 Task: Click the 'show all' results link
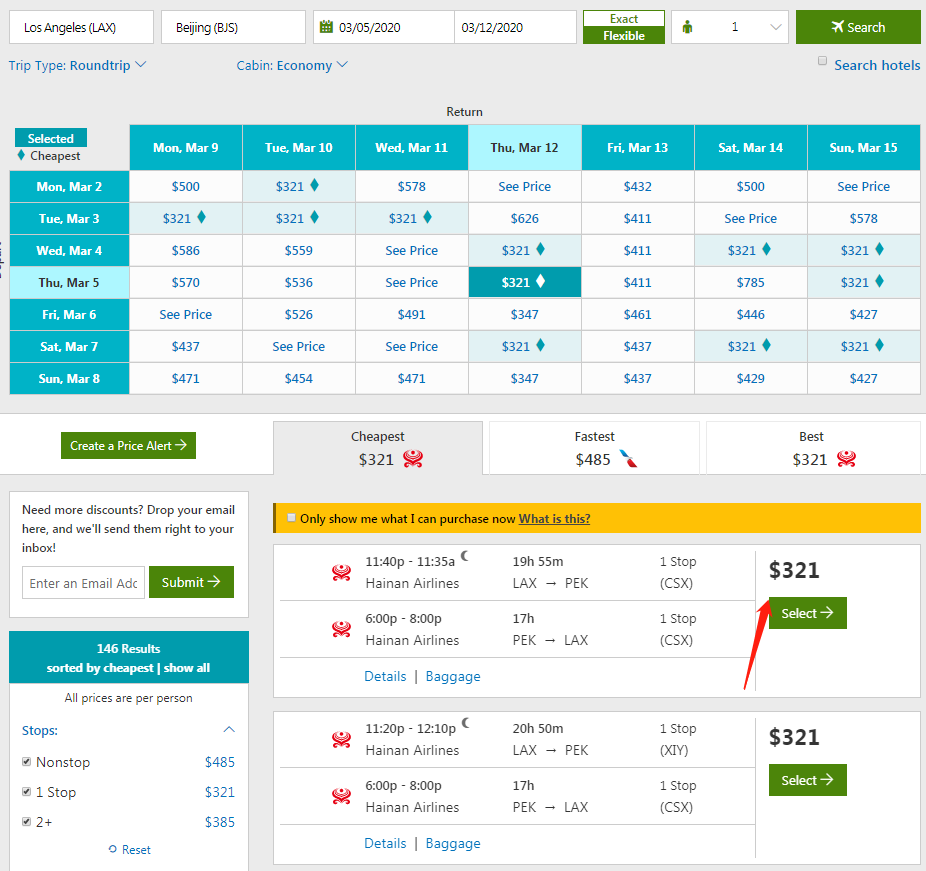[187, 668]
